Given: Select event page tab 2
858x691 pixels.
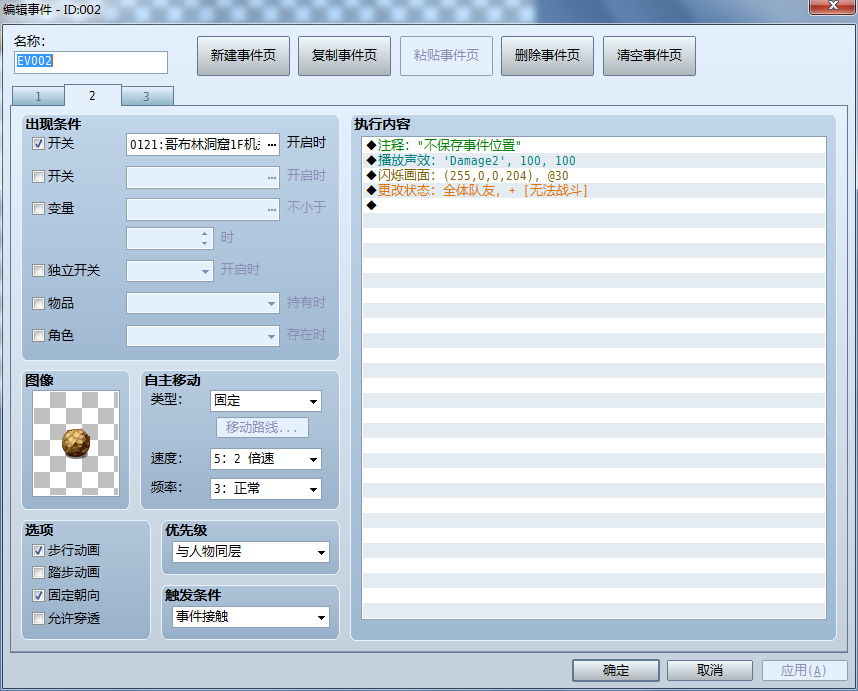Looking at the screenshot, I should click(92, 95).
